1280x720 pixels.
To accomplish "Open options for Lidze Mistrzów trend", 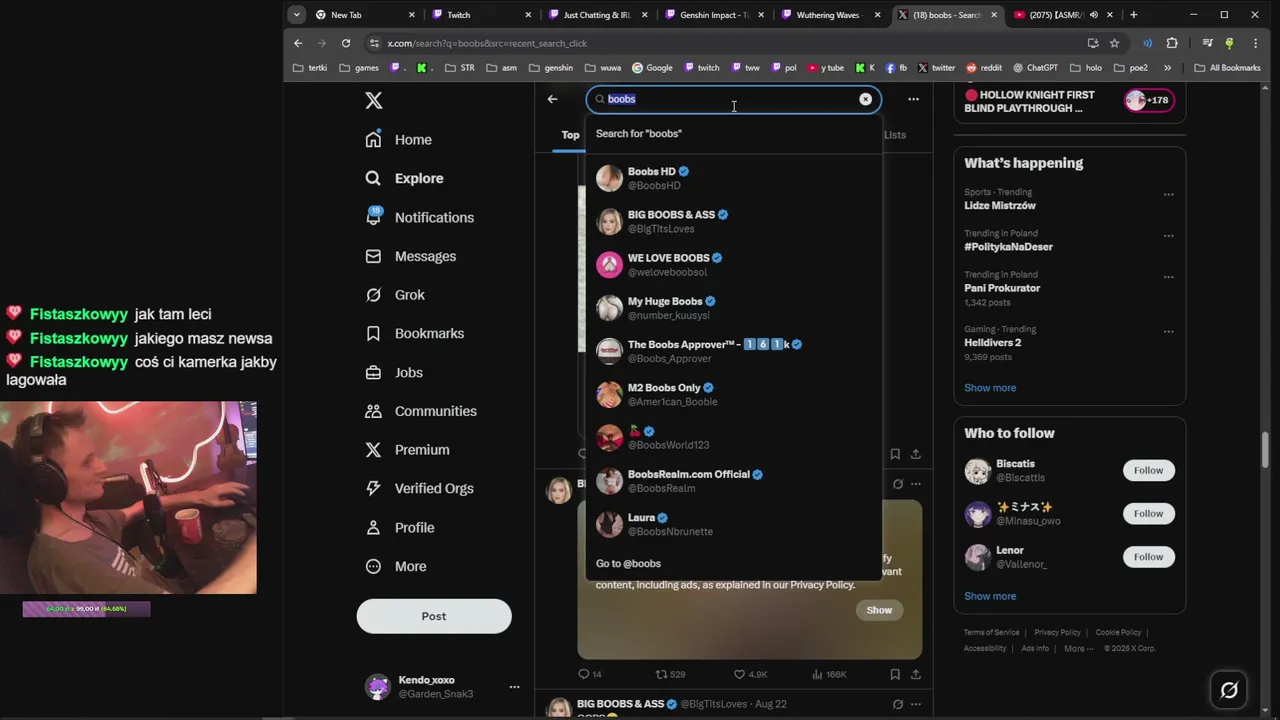I will click(1168, 195).
